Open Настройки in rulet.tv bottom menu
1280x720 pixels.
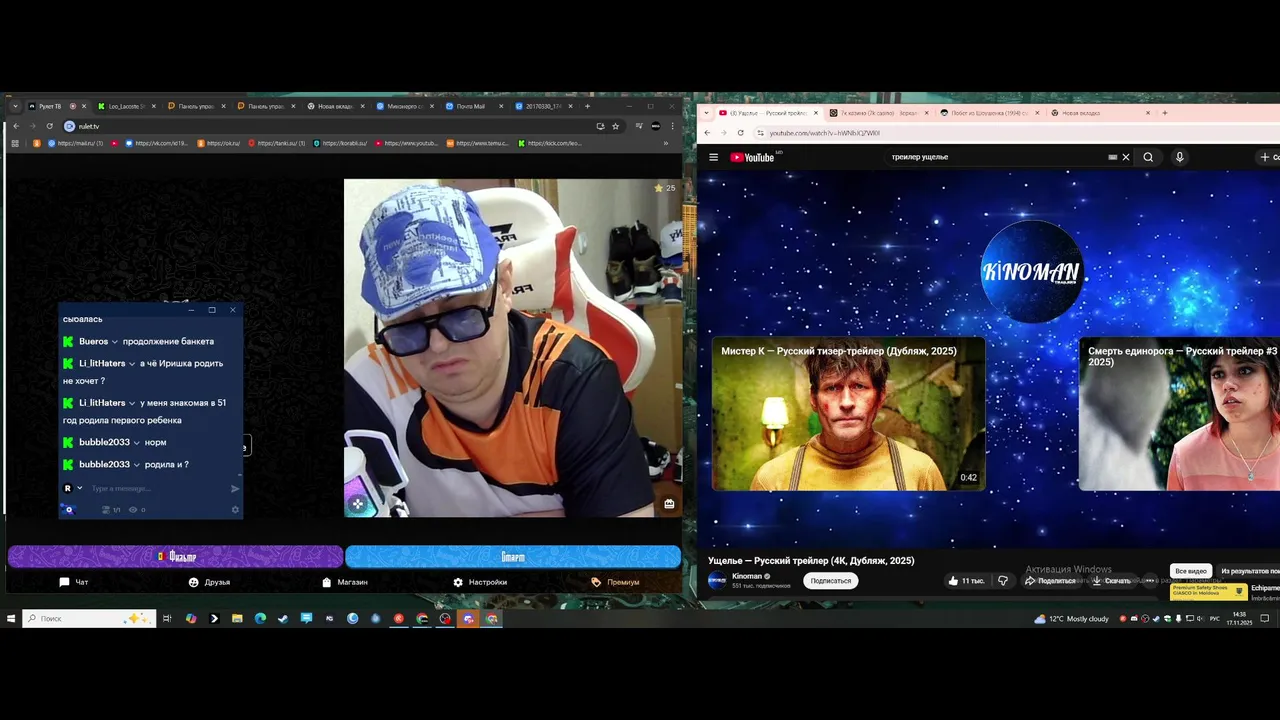tap(480, 582)
